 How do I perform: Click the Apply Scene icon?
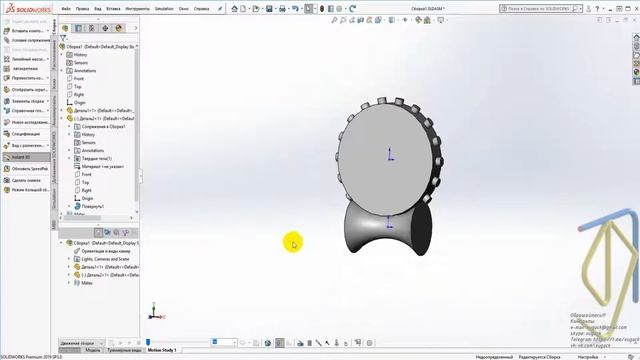point(427,20)
